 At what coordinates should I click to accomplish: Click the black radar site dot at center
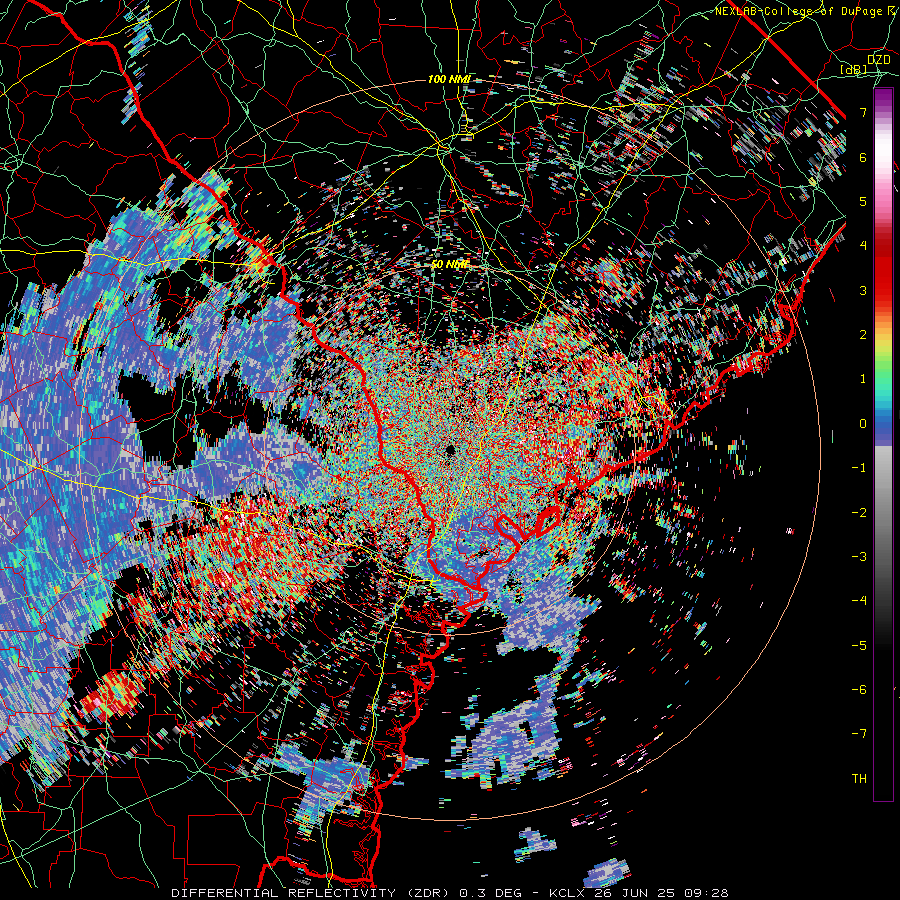point(450,450)
